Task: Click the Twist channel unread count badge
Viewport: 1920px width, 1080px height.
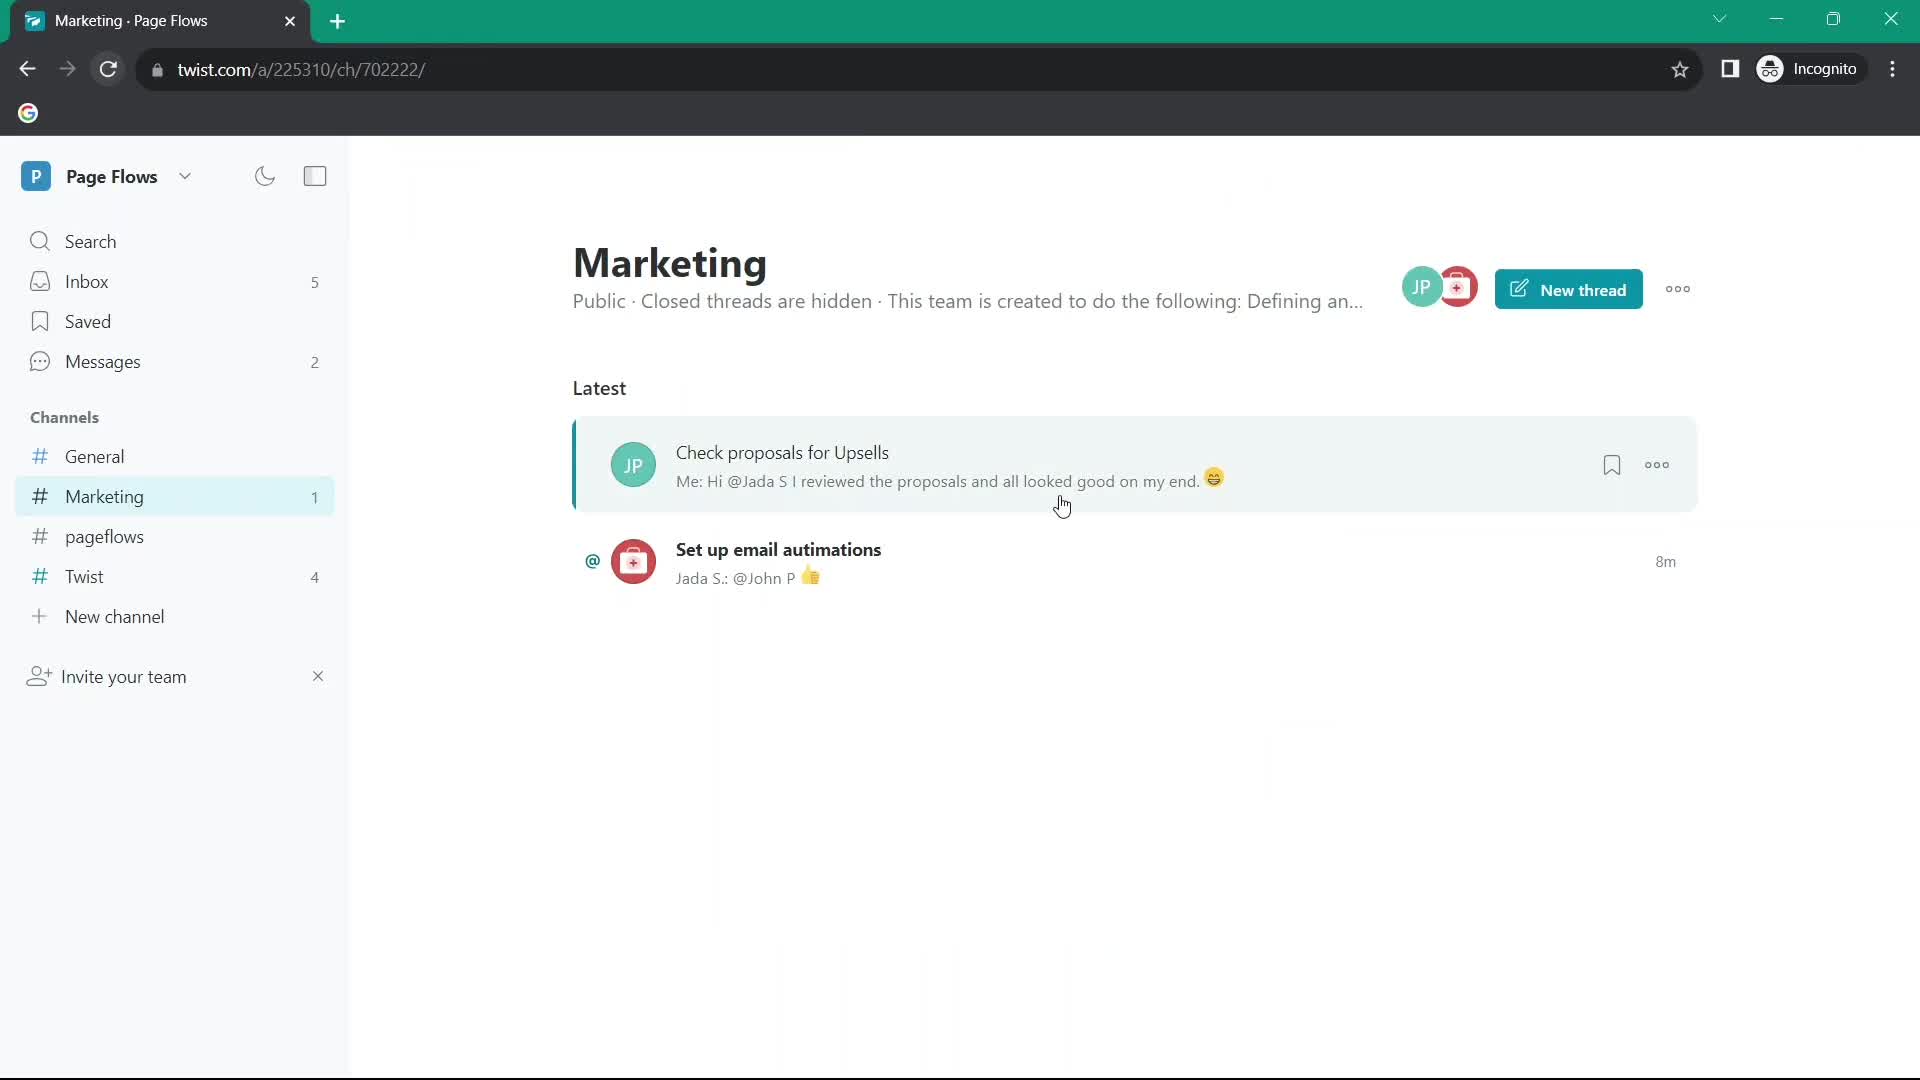Action: tap(314, 576)
